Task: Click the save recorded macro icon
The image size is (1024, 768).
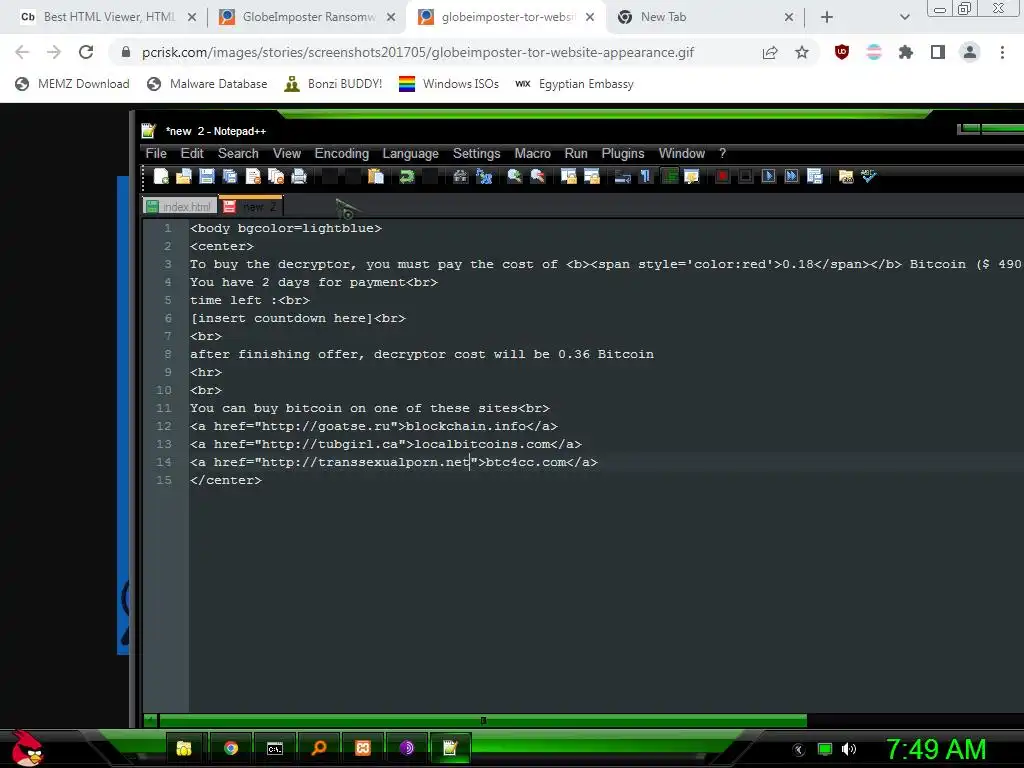Action: coord(814,176)
